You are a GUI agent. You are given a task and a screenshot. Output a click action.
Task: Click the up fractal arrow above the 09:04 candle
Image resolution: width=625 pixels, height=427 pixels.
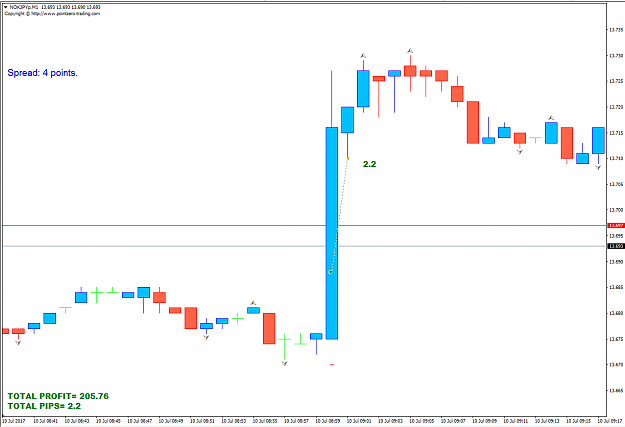coord(410,51)
